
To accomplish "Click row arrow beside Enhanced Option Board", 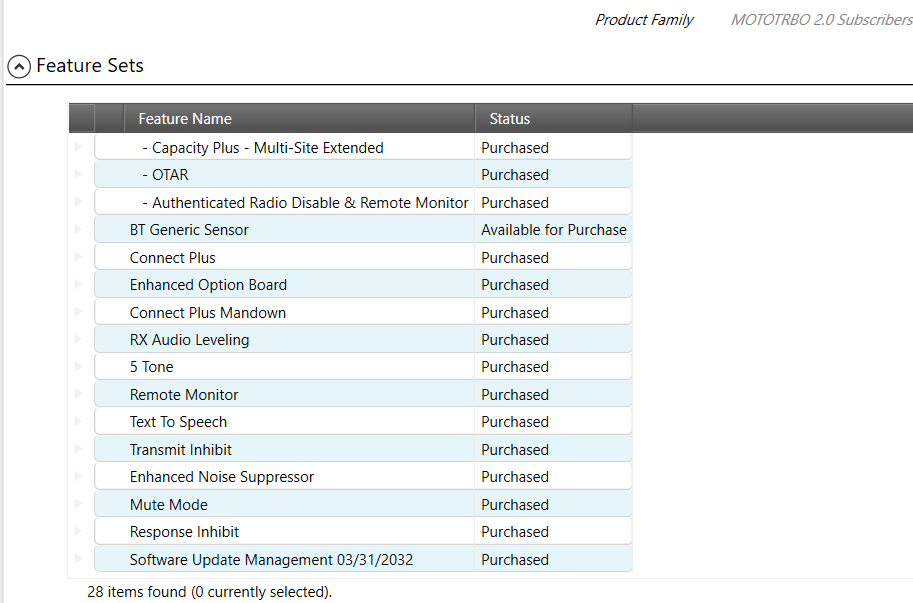I will pyautogui.click(x=80, y=284).
